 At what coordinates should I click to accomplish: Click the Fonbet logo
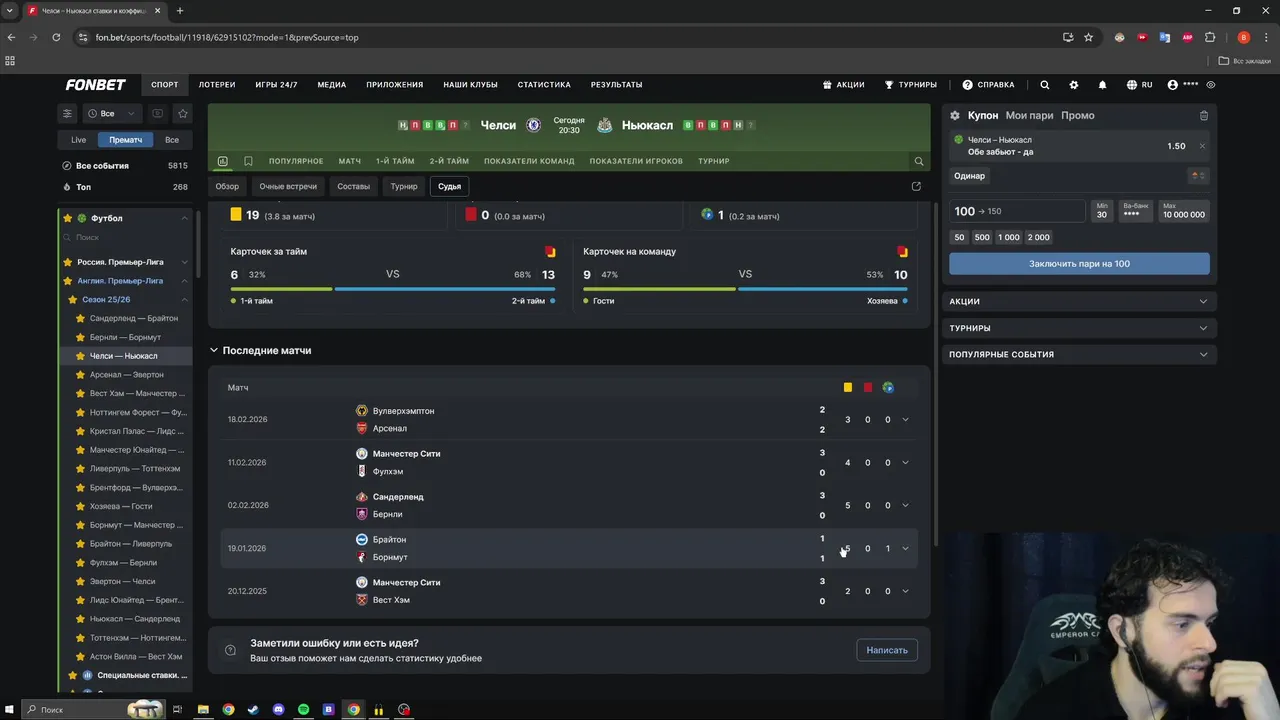[96, 85]
